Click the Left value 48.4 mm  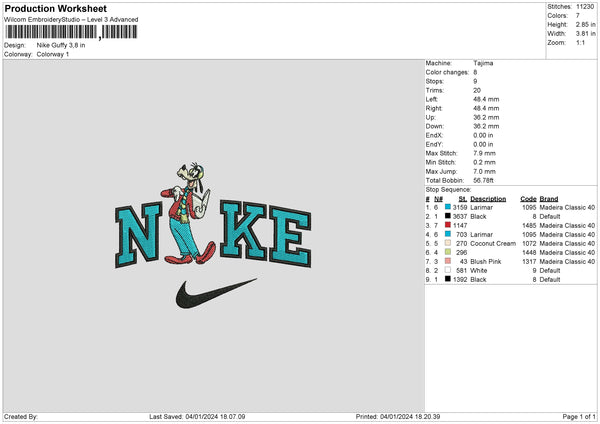486,99
